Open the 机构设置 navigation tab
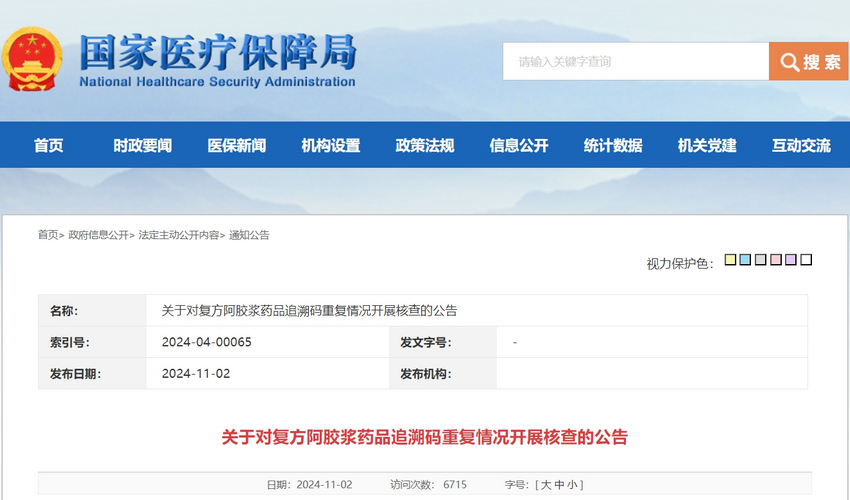The height and width of the screenshot is (500, 850). click(331, 145)
